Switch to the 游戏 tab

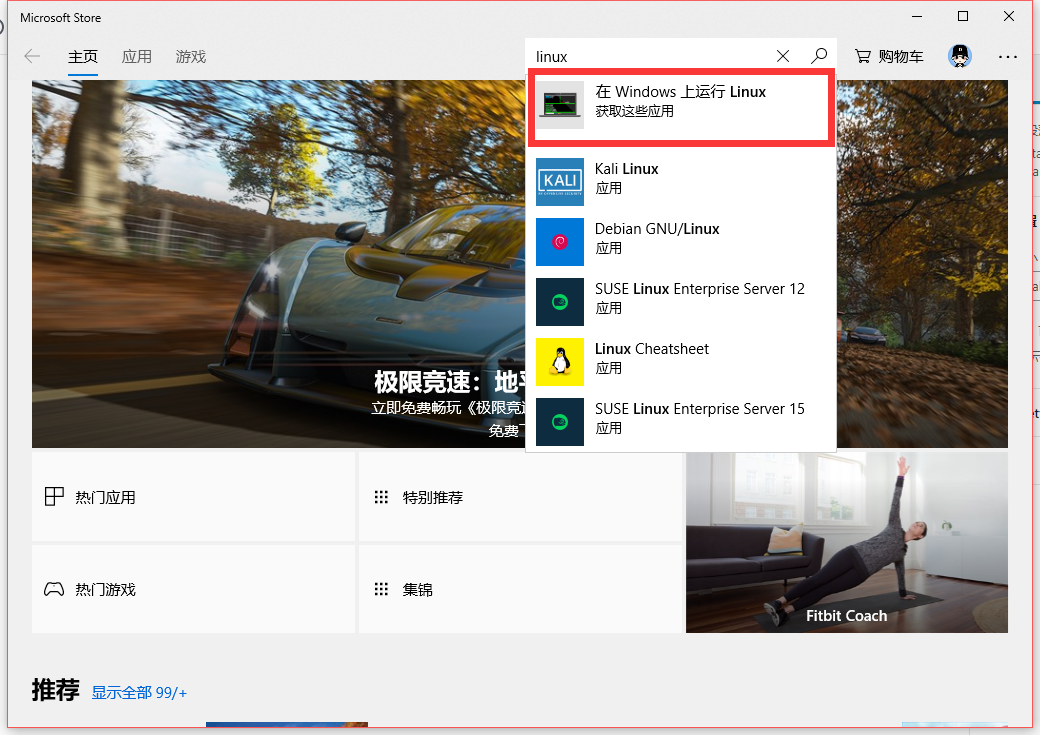click(x=190, y=57)
